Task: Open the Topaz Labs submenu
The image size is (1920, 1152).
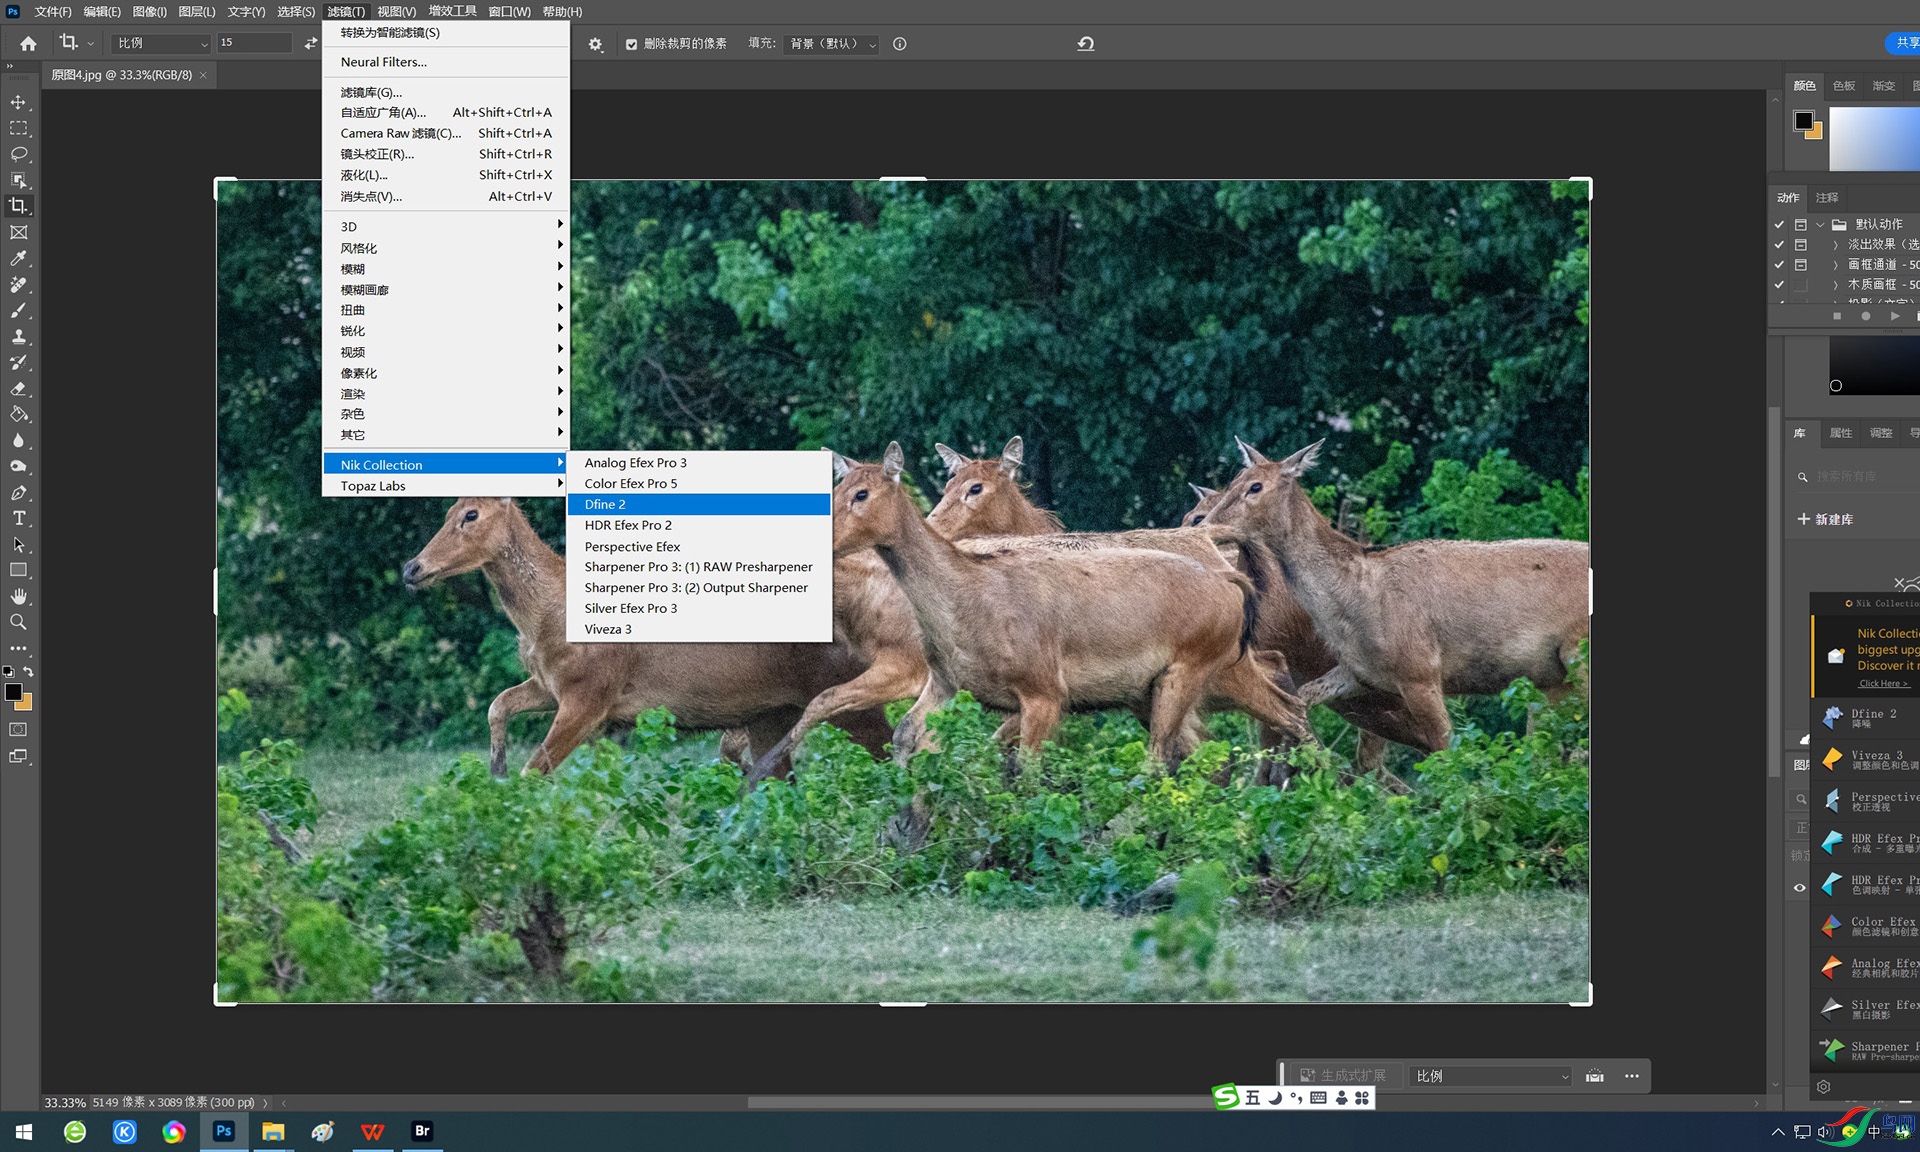Action: 446,486
